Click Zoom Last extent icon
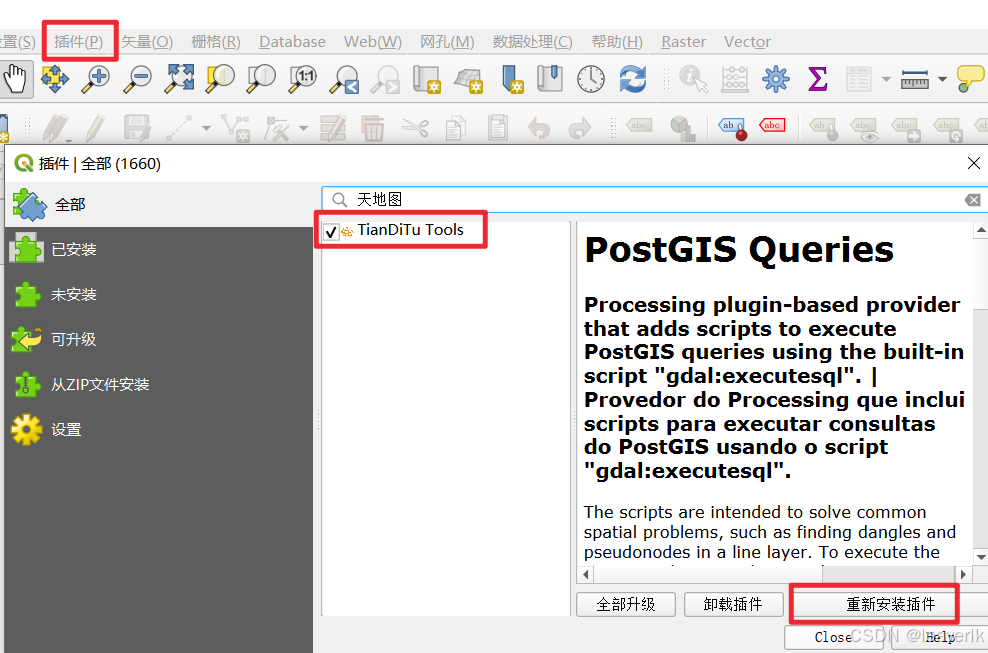The height and width of the screenshot is (653, 988). tap(344, 79)
